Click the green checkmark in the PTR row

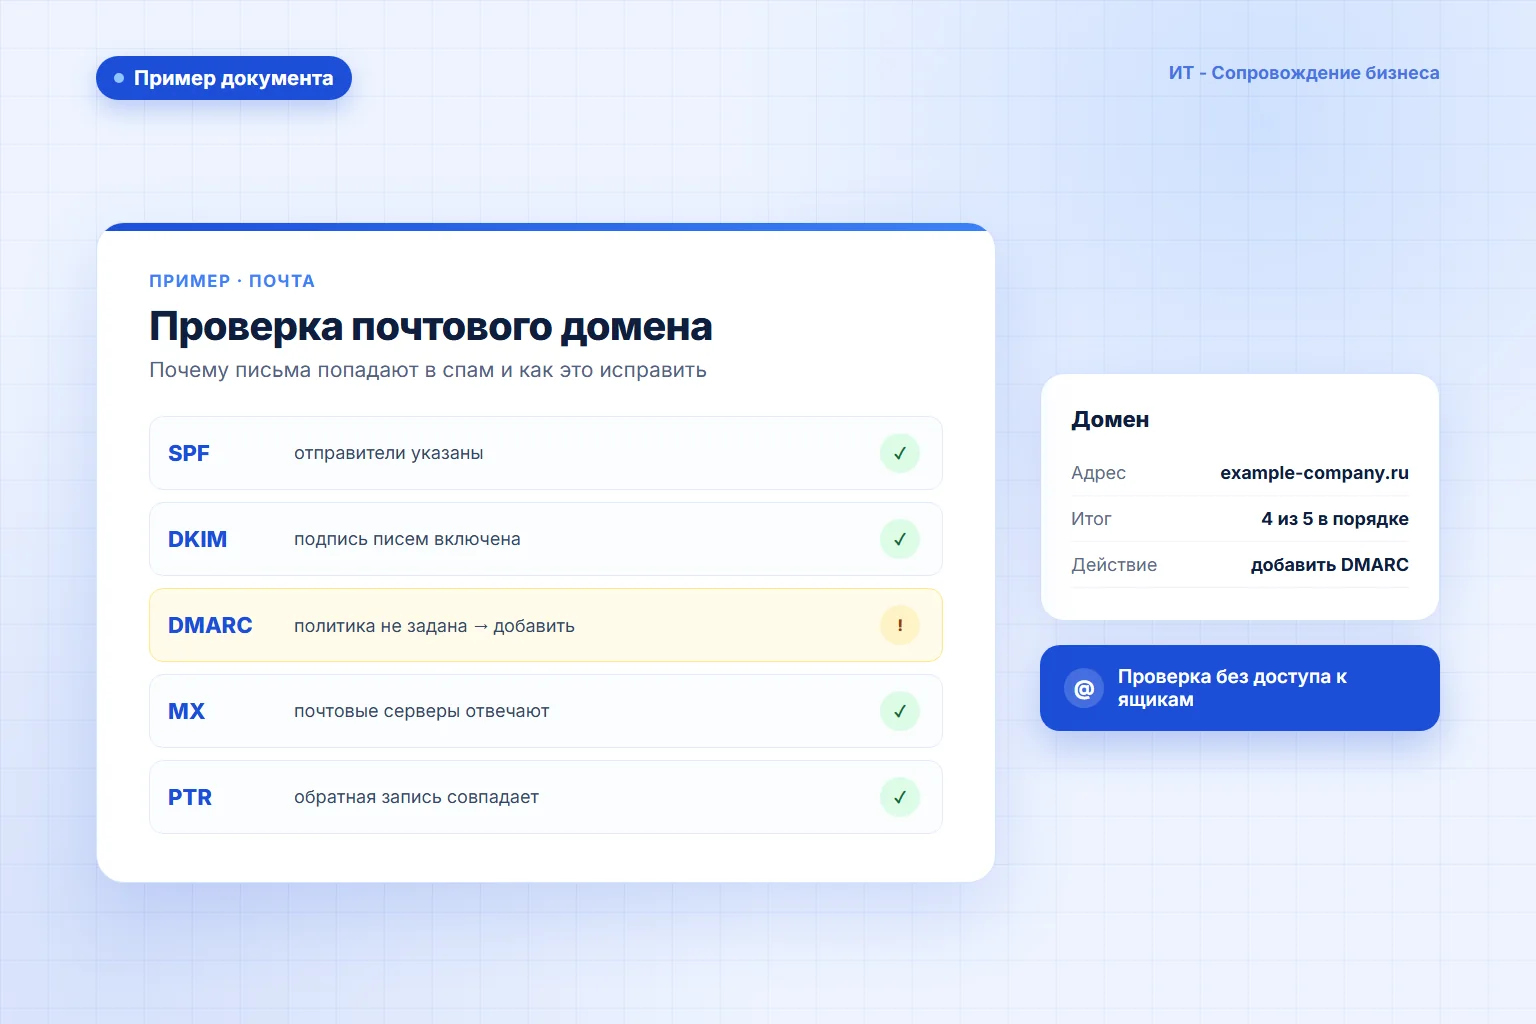(899, 797)
